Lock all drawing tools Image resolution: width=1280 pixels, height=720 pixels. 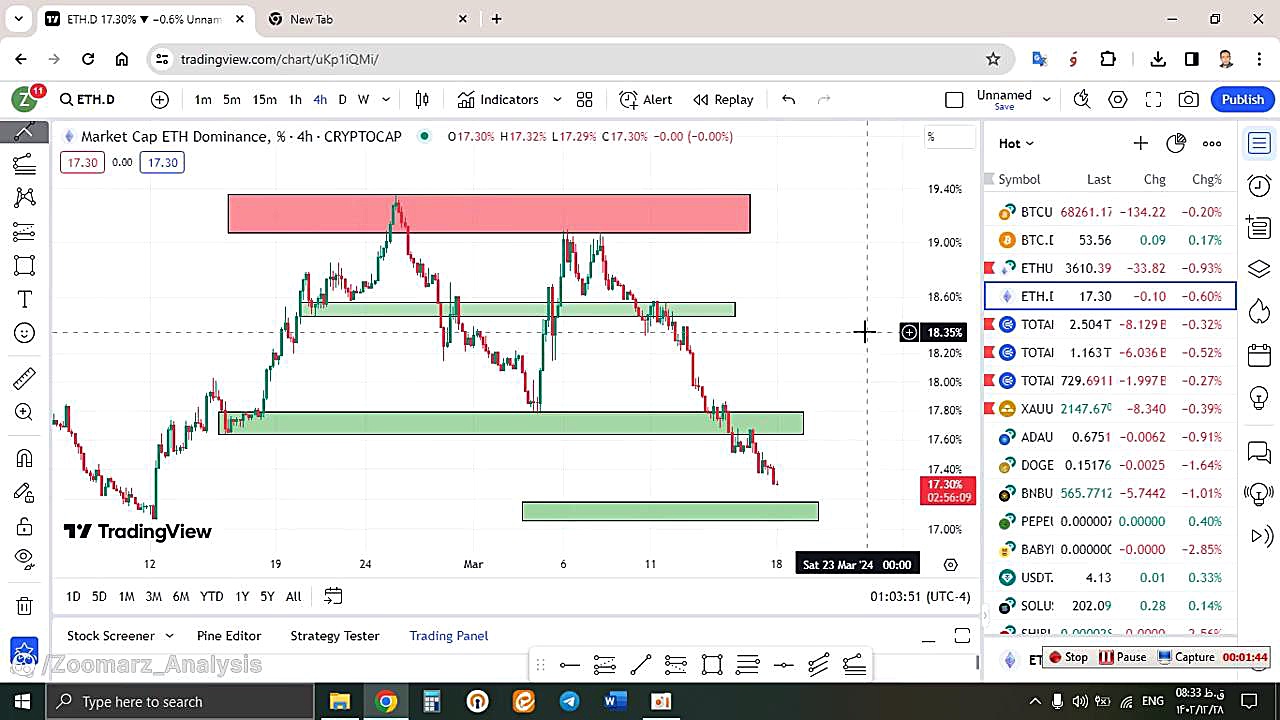[24, 526]
